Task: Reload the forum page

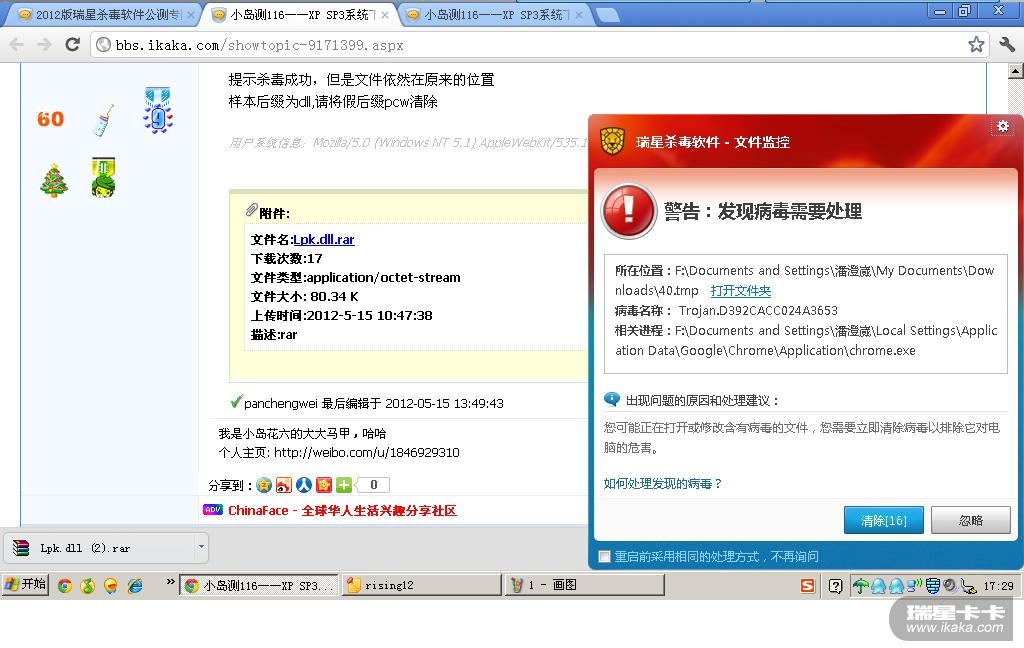Action: click(x=73, y=44)
